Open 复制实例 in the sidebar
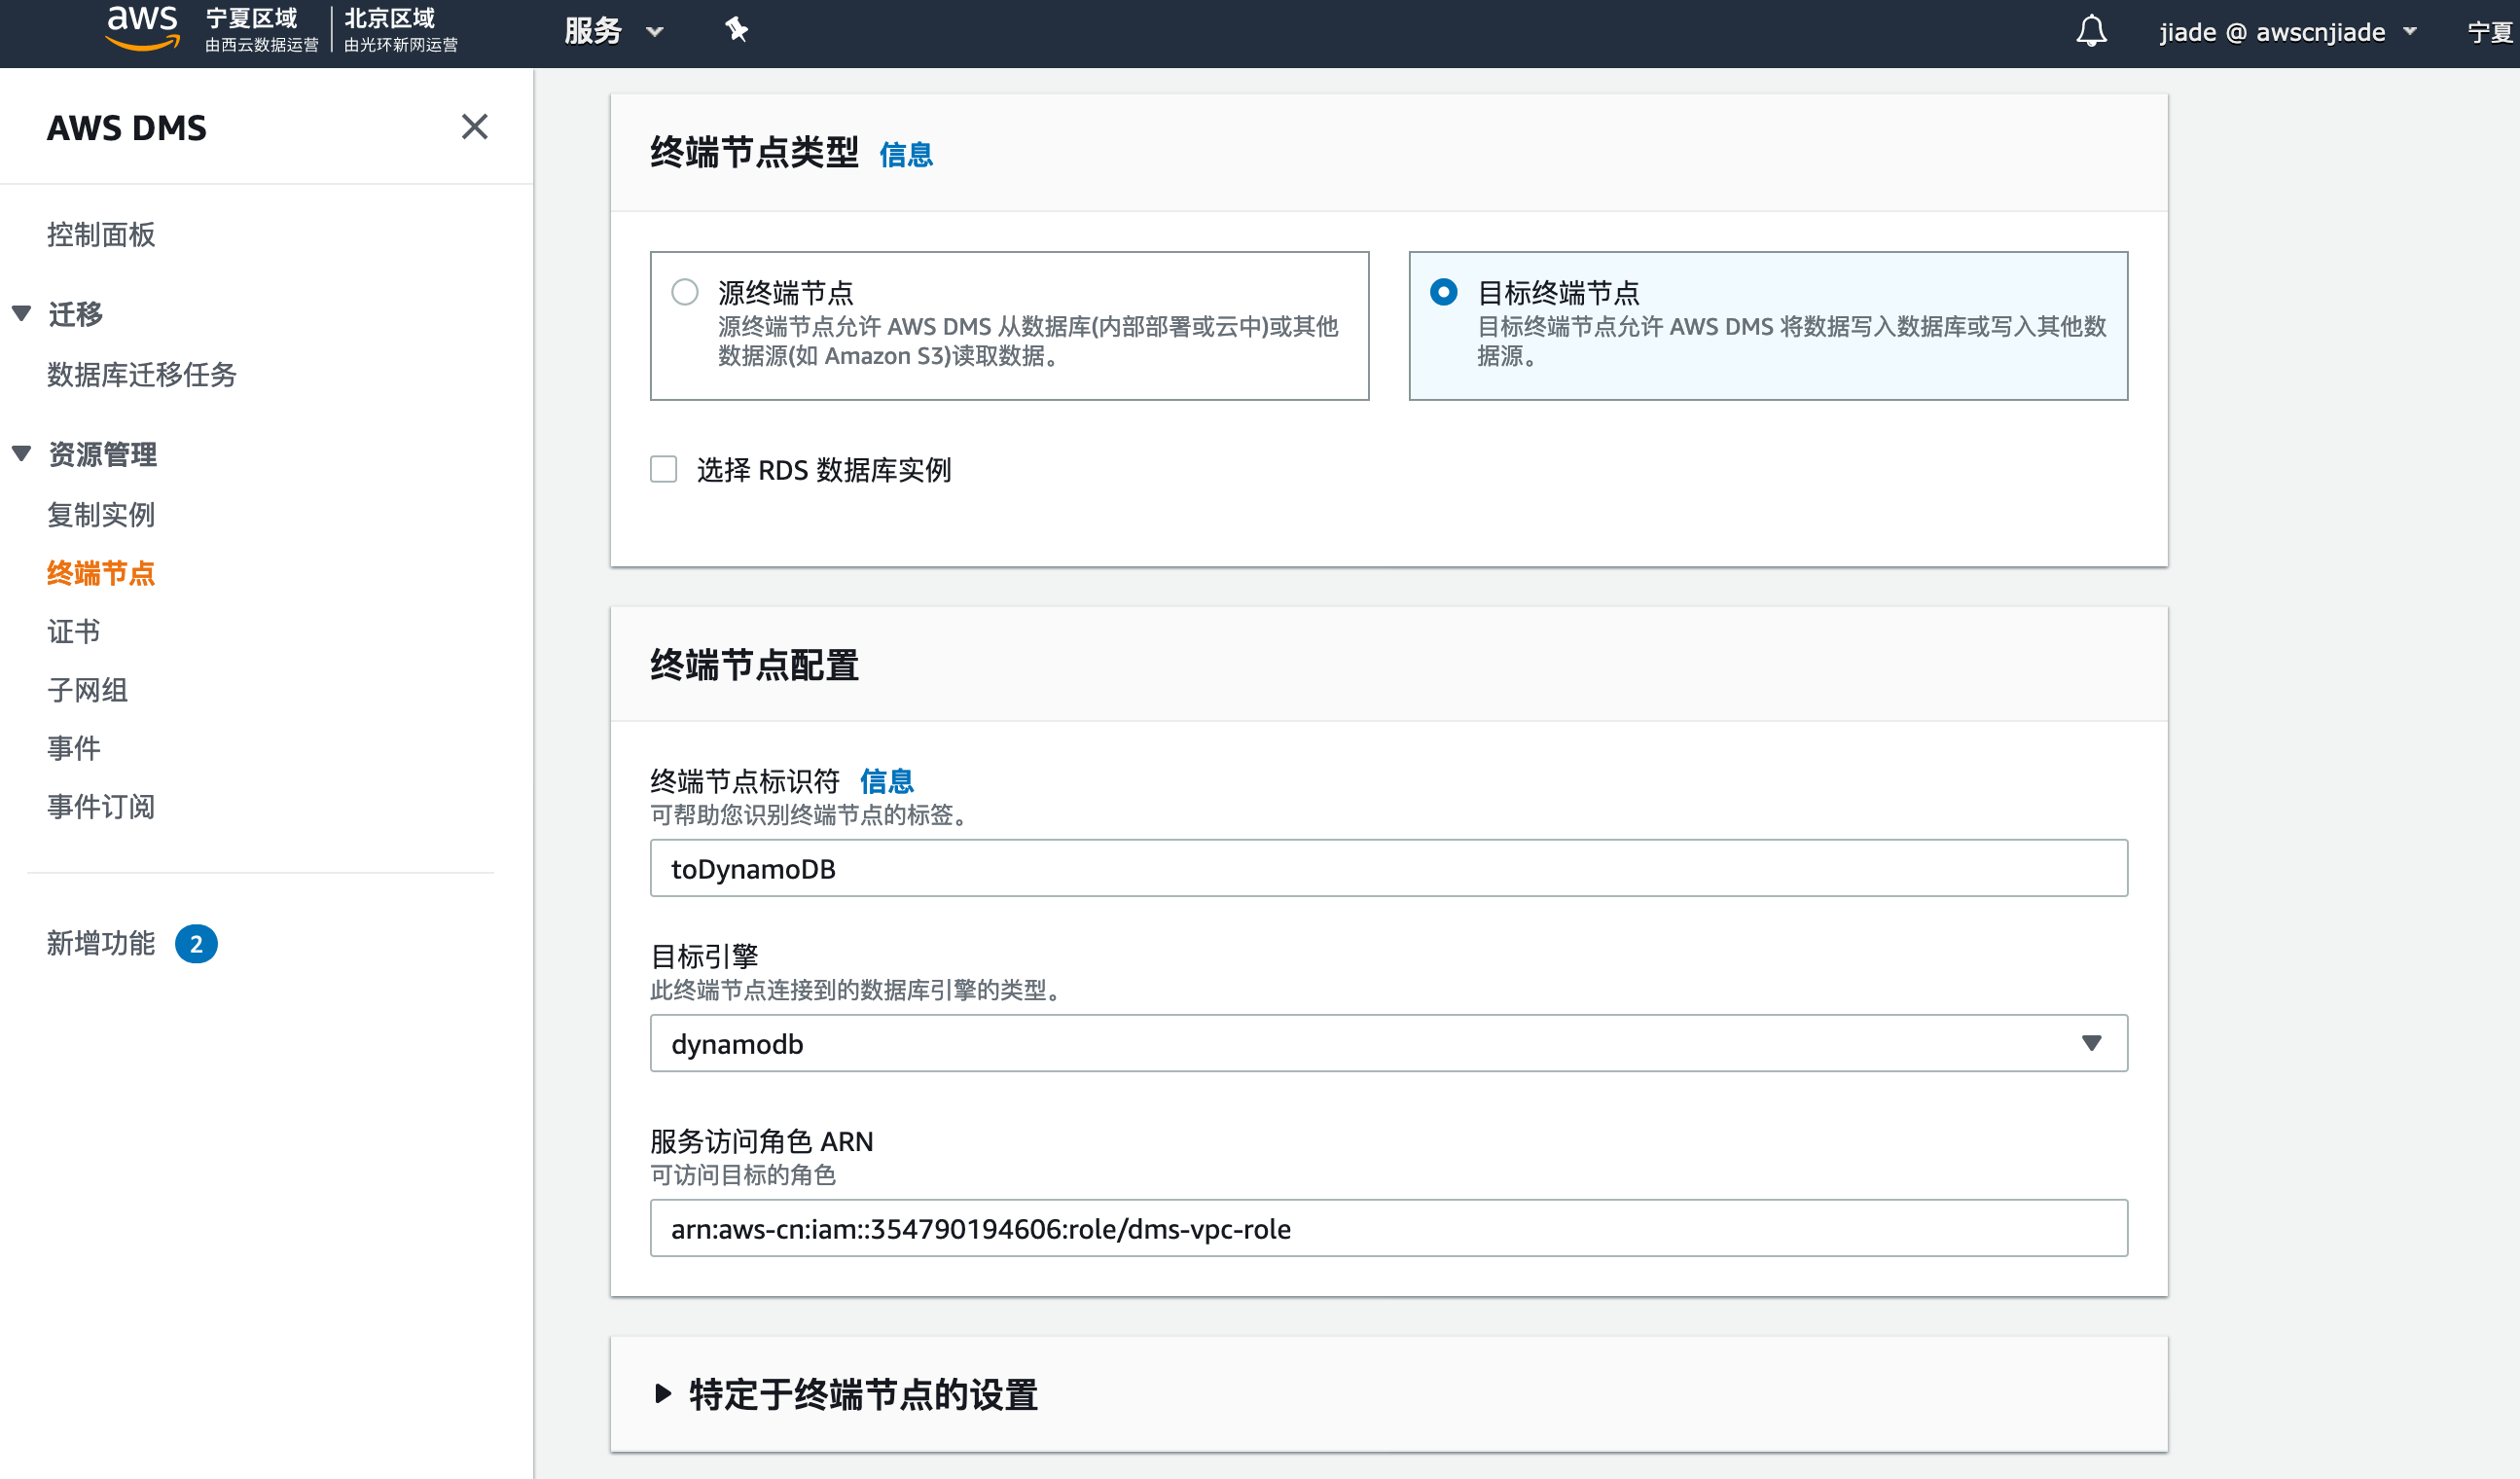 pos(101,514)
